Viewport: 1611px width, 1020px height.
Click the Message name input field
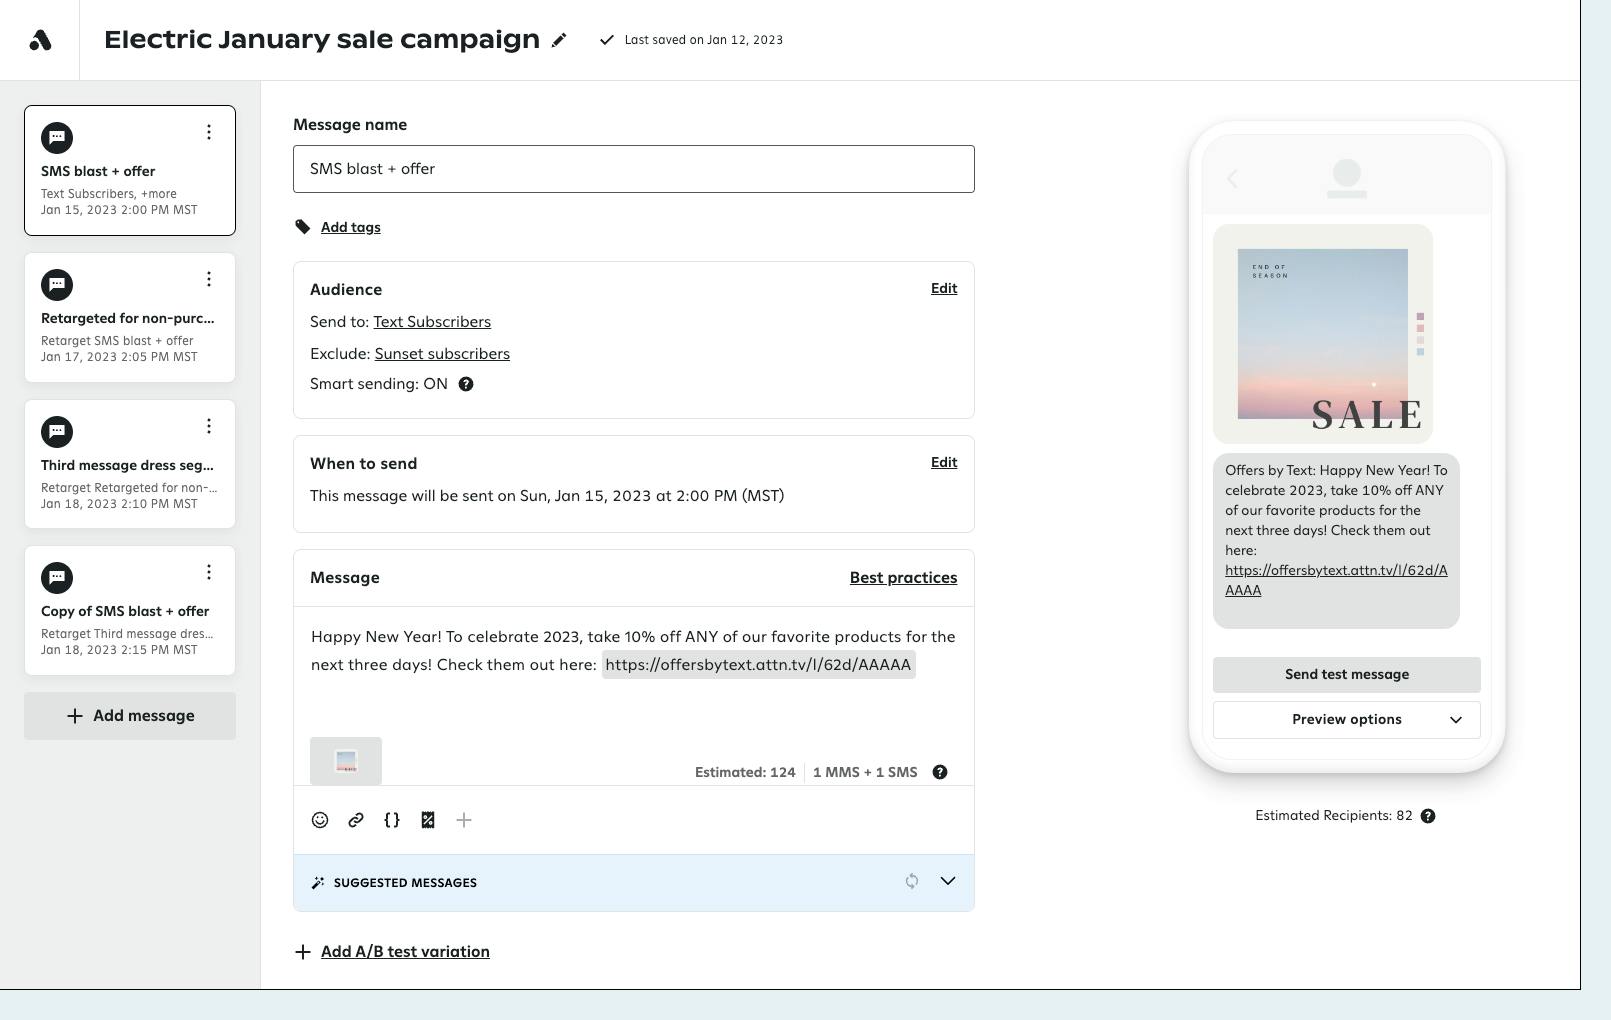(633, 169)
